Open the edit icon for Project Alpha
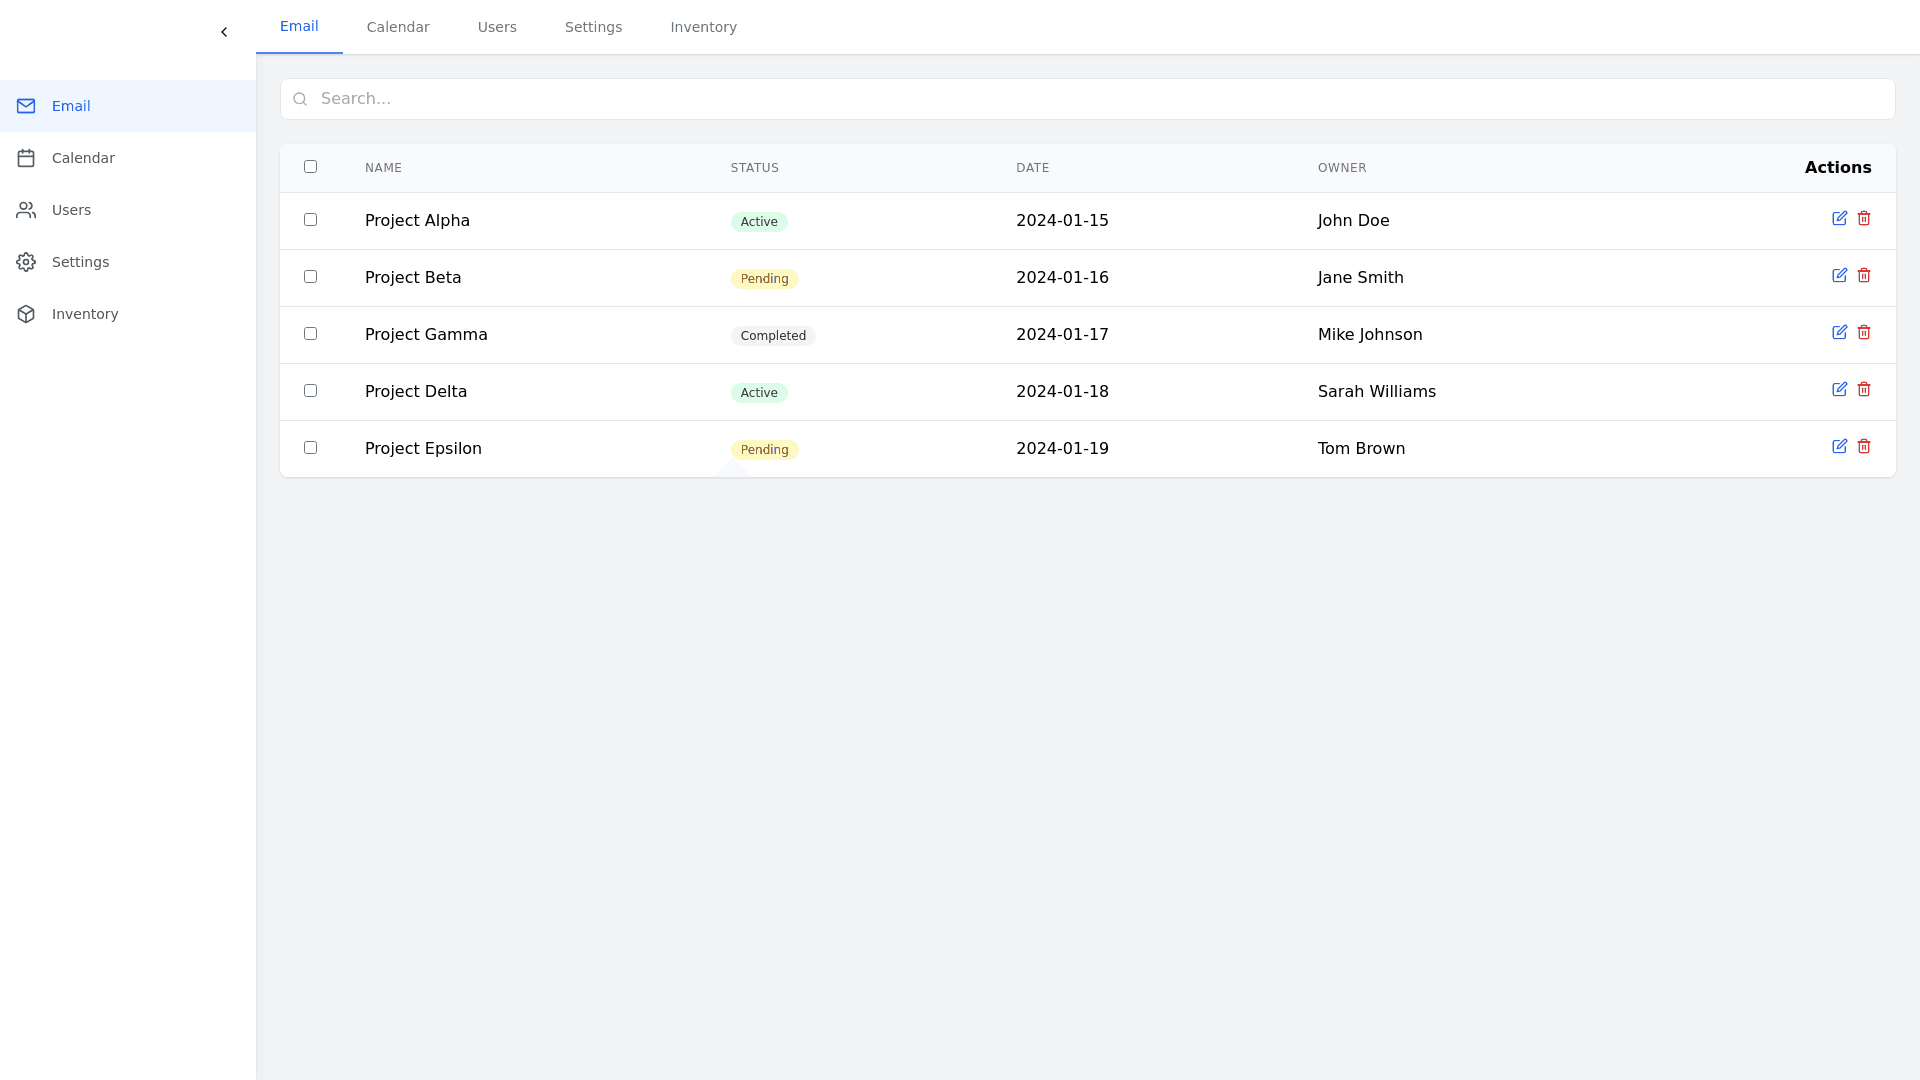This screenshot has height=1080, width=1920. point(1841,218)
